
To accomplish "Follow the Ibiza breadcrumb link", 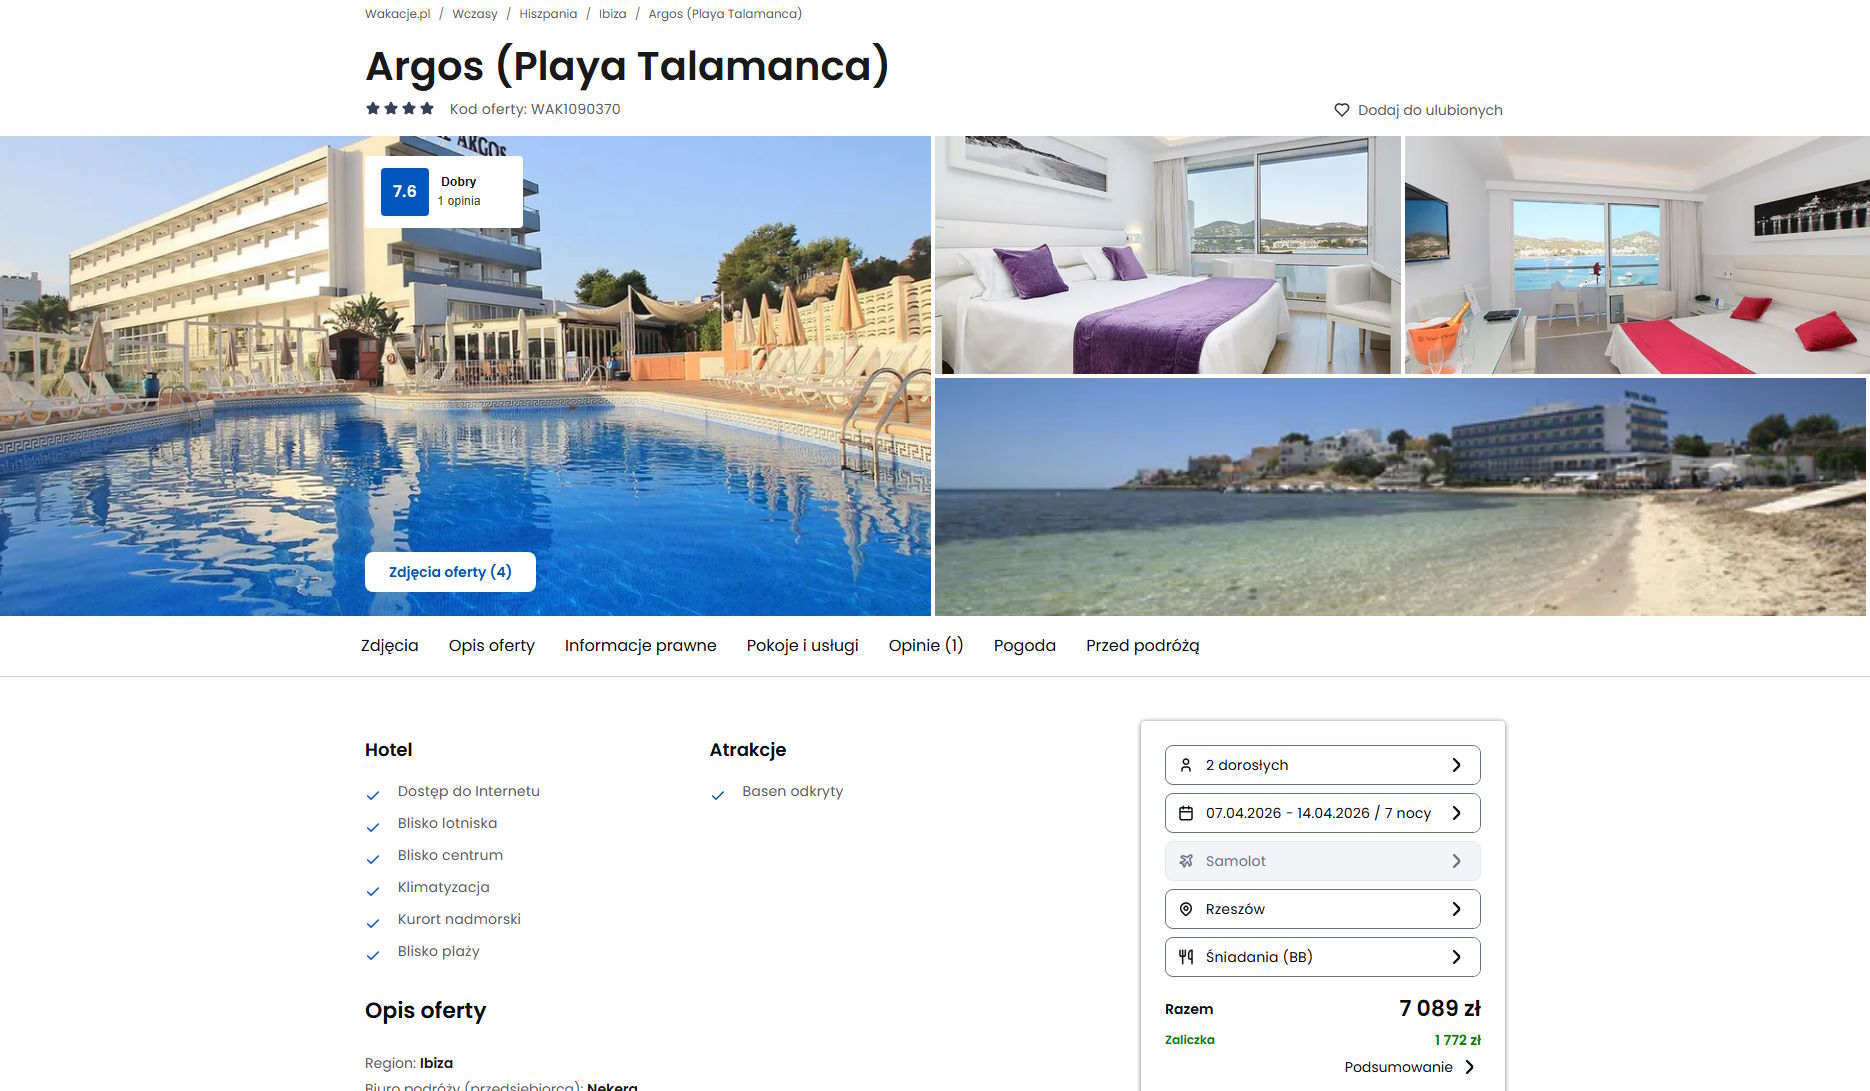I will tap(613, 14).
